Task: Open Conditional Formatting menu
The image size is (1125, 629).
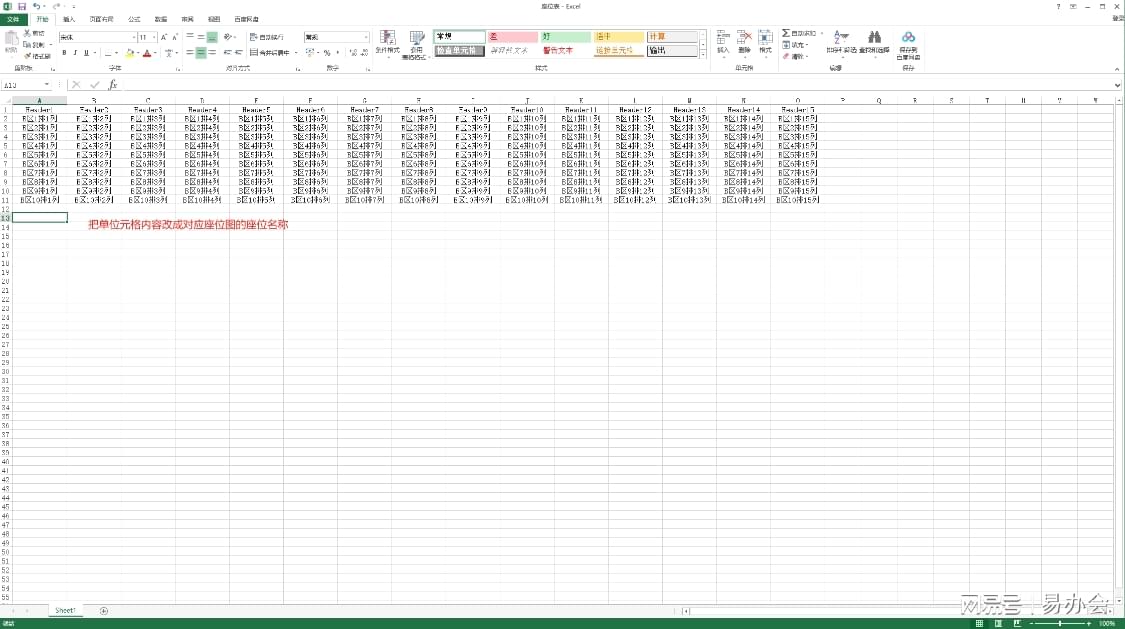Action: [x=387, y=42]
